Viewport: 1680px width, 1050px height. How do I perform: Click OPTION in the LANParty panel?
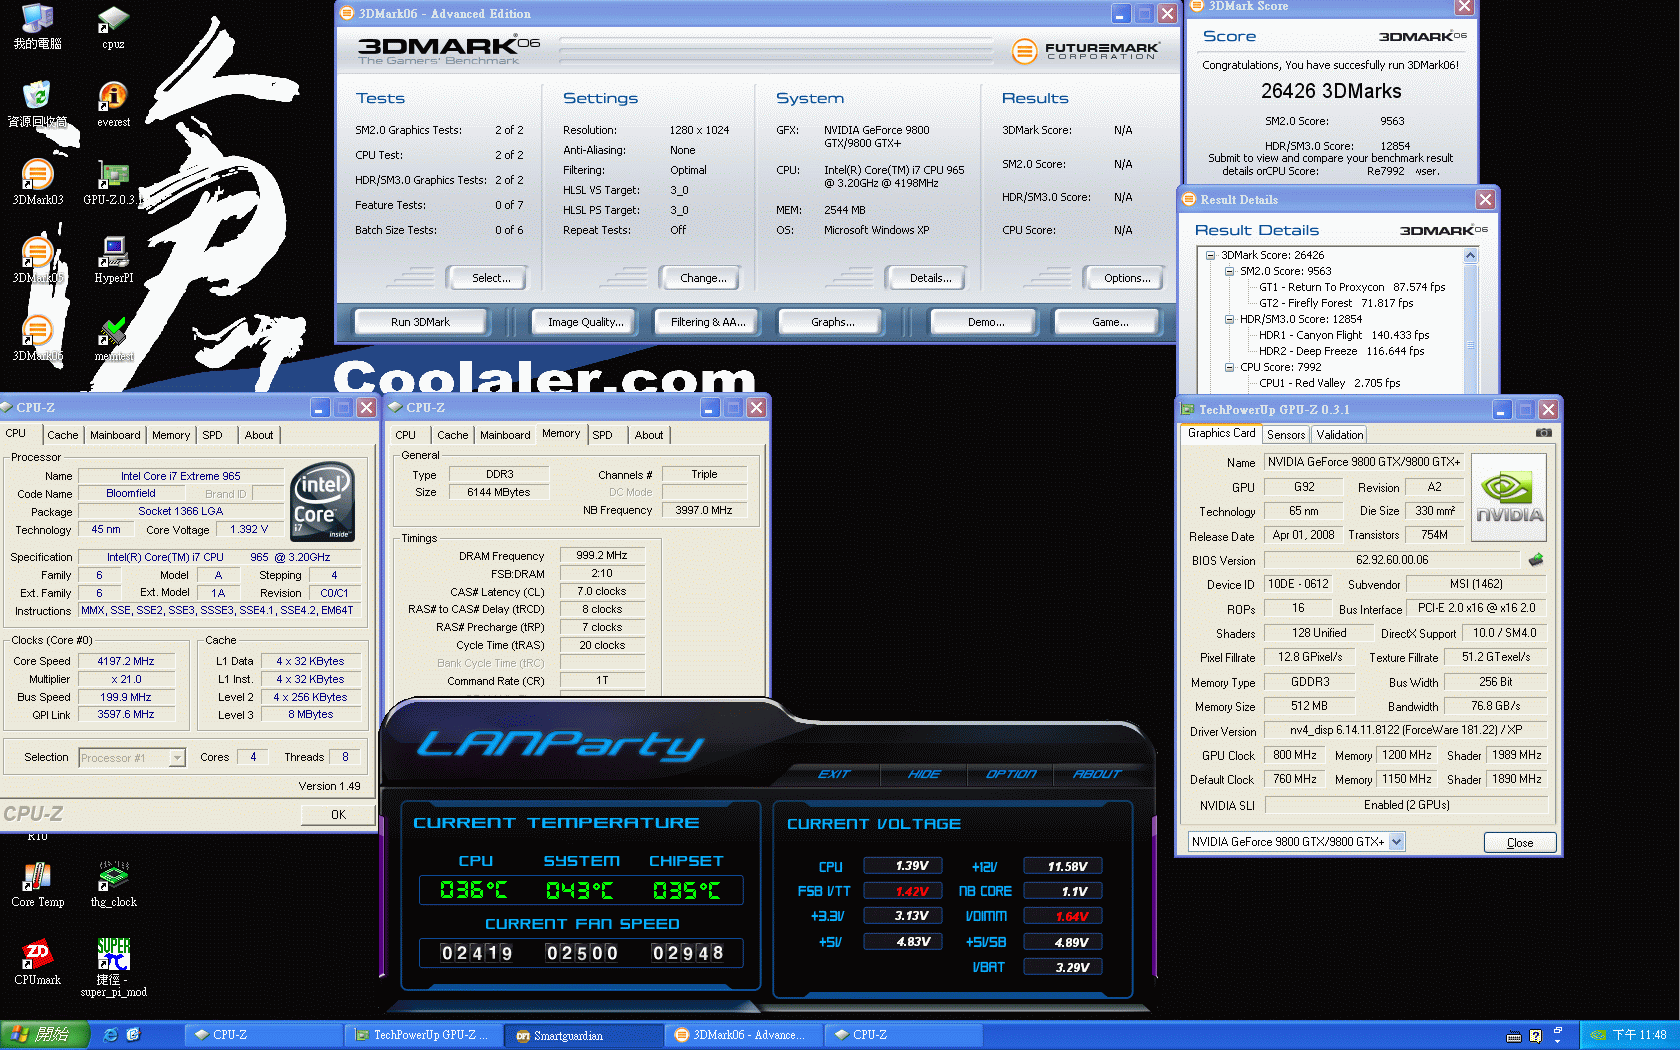click(x=1011, y=774)
